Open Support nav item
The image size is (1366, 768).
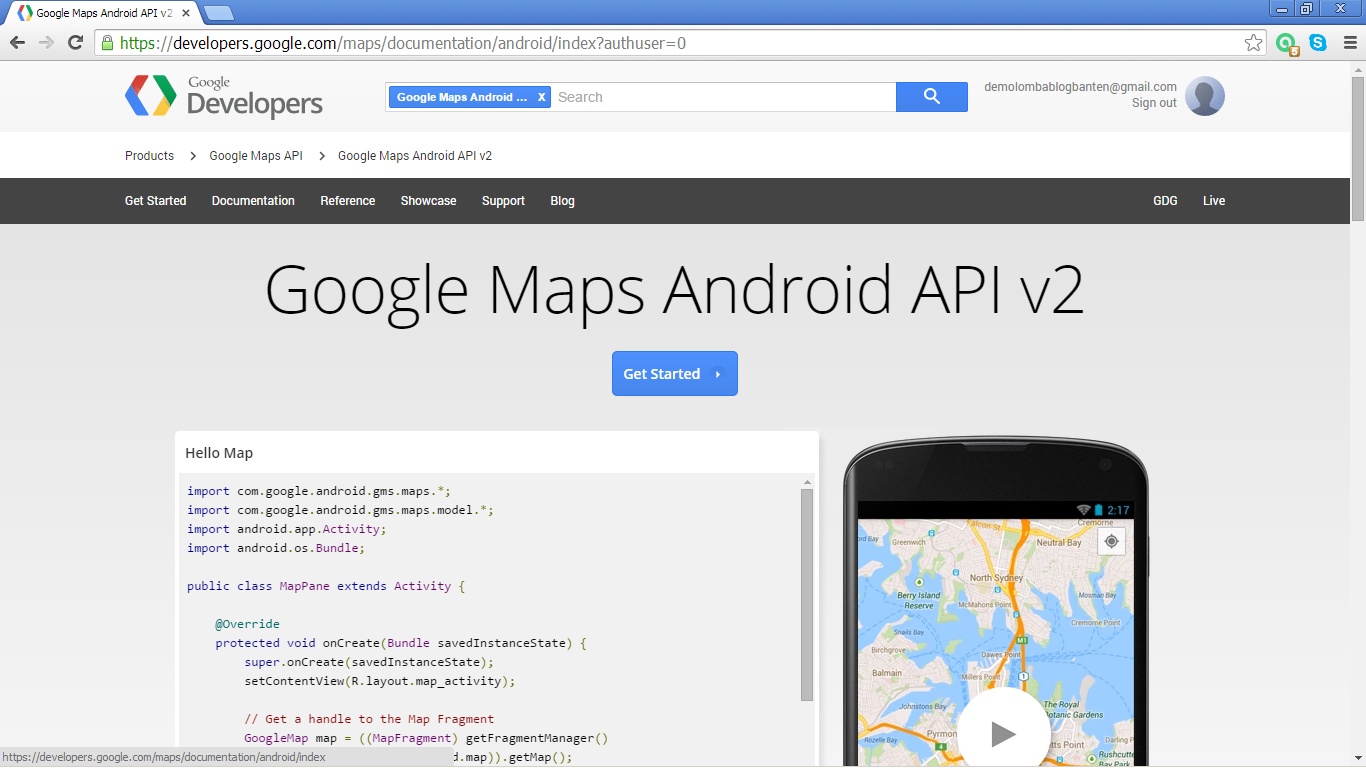point(503,201)
